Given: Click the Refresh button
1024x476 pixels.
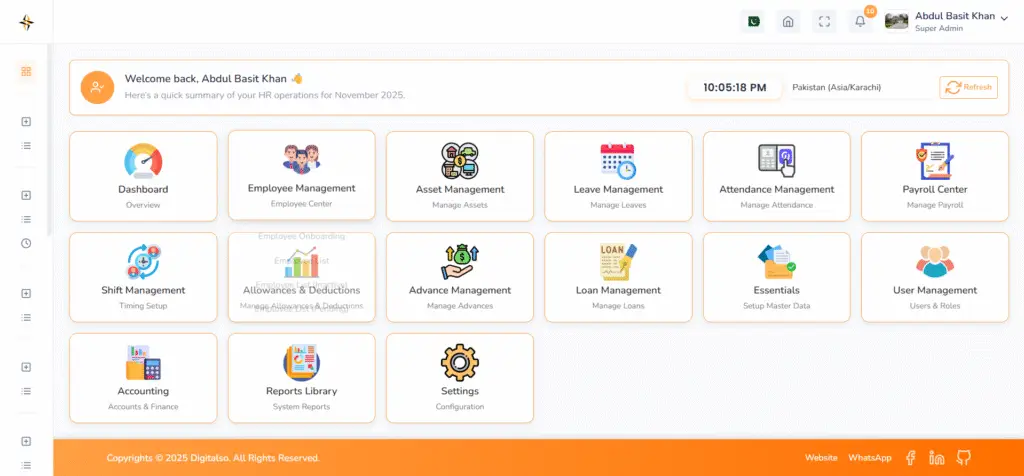Looking at the screenshot, I should pyautogui.click(x=968, y=87).
